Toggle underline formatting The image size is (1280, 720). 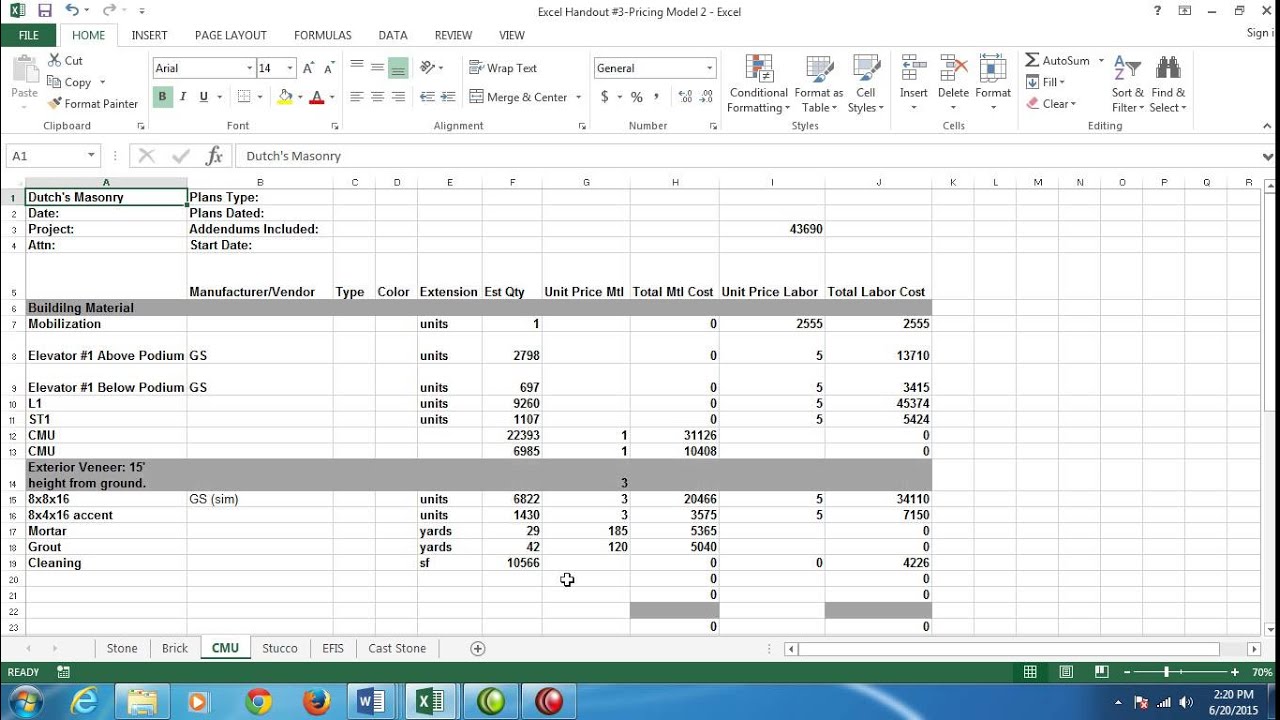click(204, 97)
